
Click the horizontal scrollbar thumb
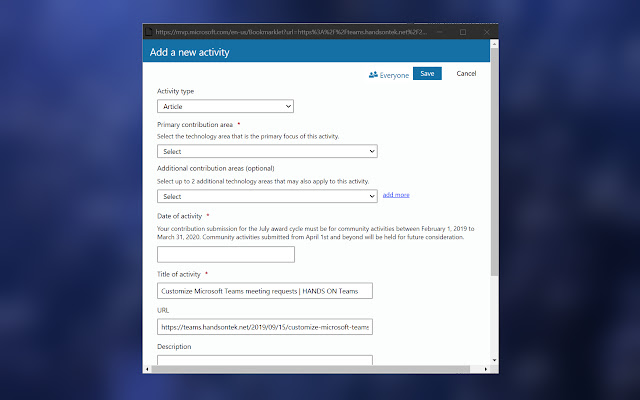pyautogui.click(x=311, y=369)
